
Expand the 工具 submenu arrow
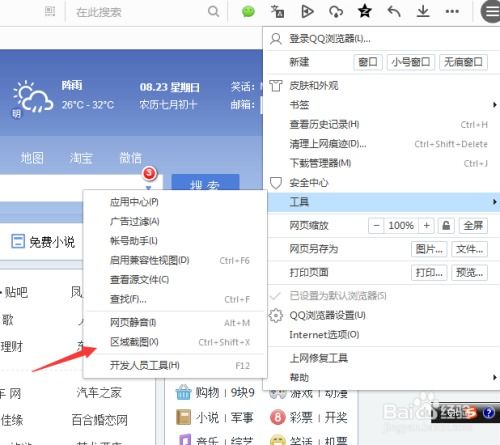[495, 202]
